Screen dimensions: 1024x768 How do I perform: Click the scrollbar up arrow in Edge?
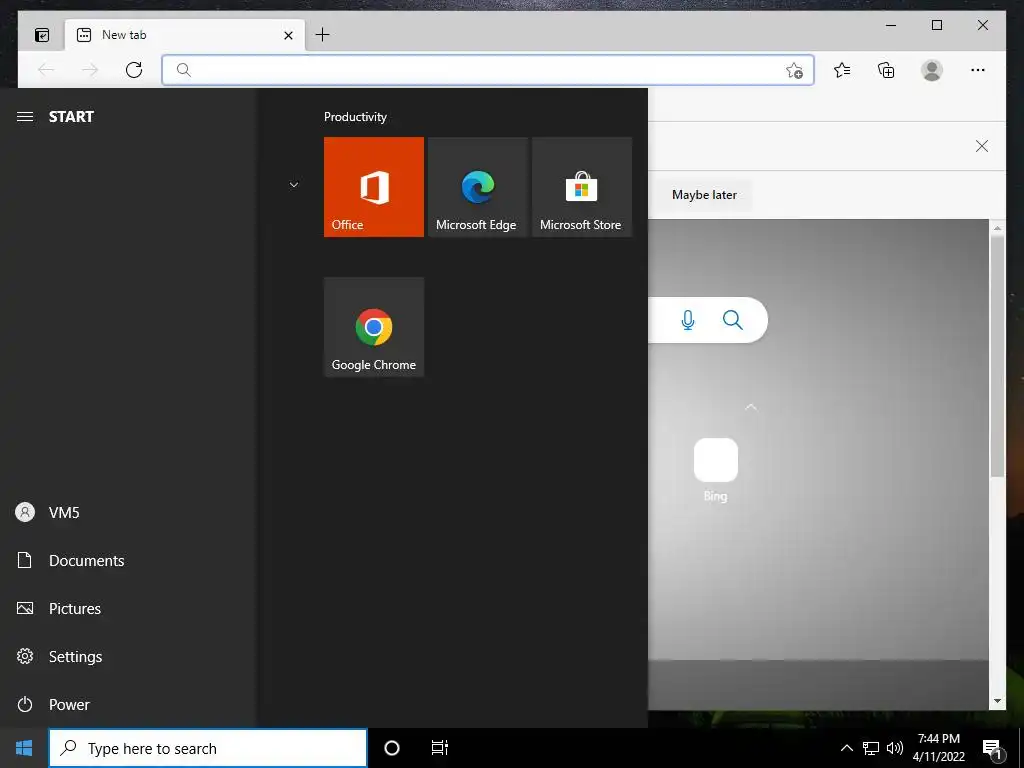coord(997,228)
